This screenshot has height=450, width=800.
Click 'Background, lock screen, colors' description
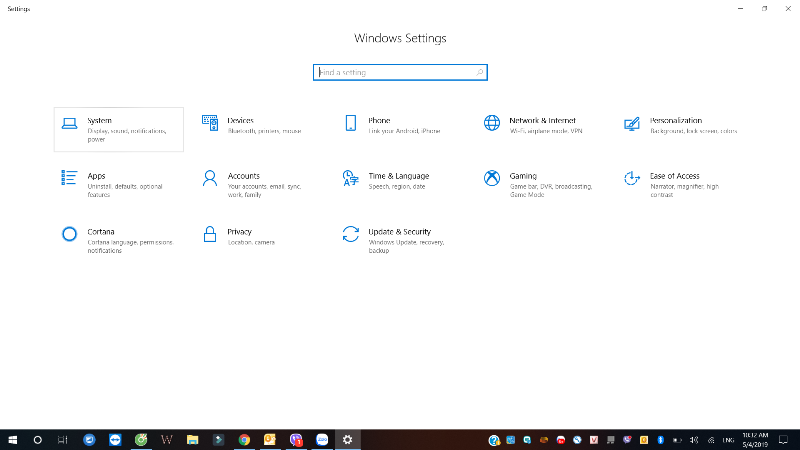693,131
